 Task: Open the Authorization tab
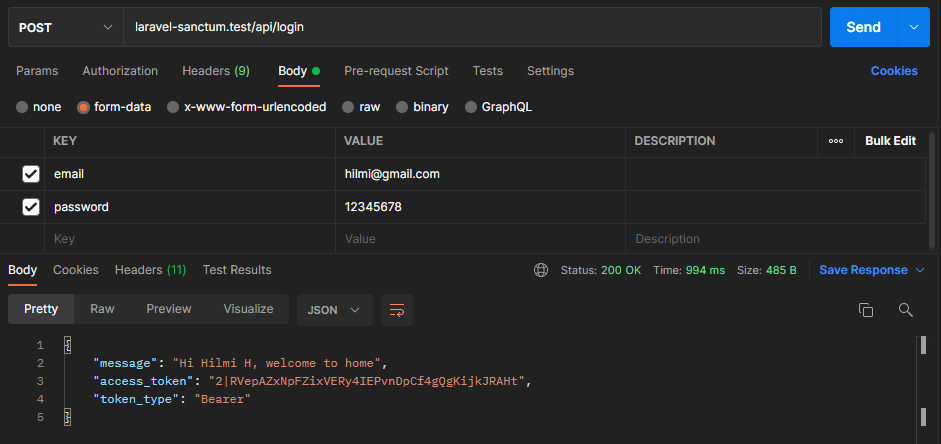120,71
